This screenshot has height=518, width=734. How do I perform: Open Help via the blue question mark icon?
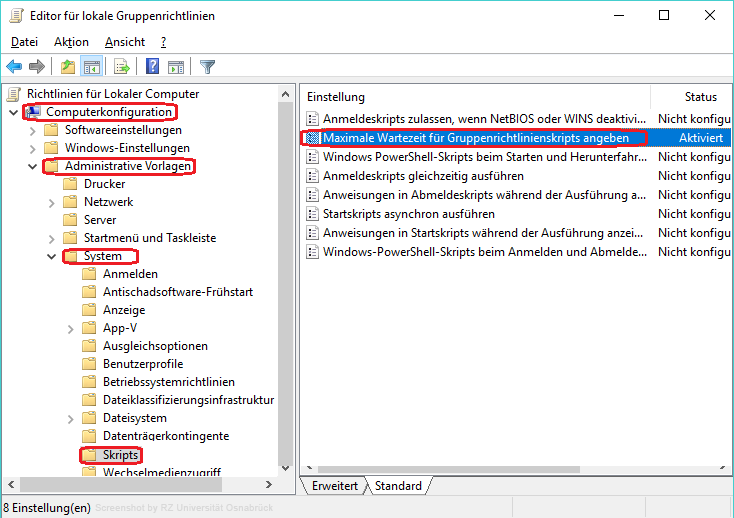(153, 67)
